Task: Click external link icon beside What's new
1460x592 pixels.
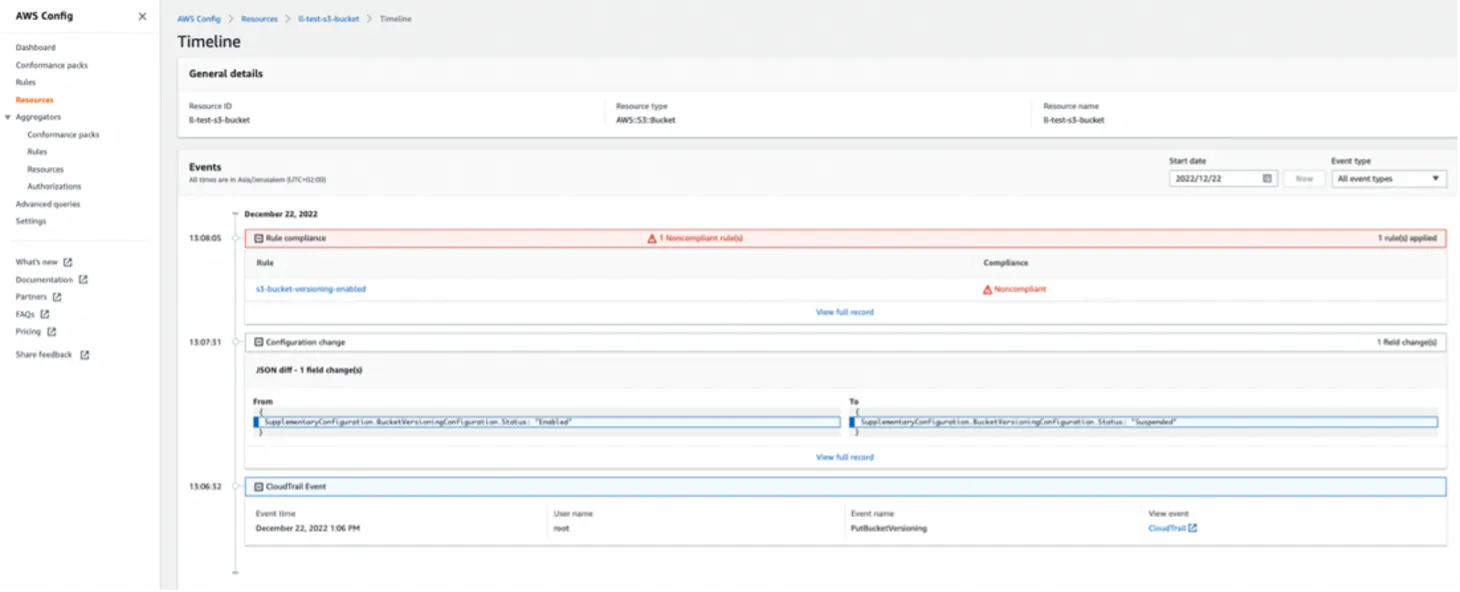Action: [x=68, y=262]
